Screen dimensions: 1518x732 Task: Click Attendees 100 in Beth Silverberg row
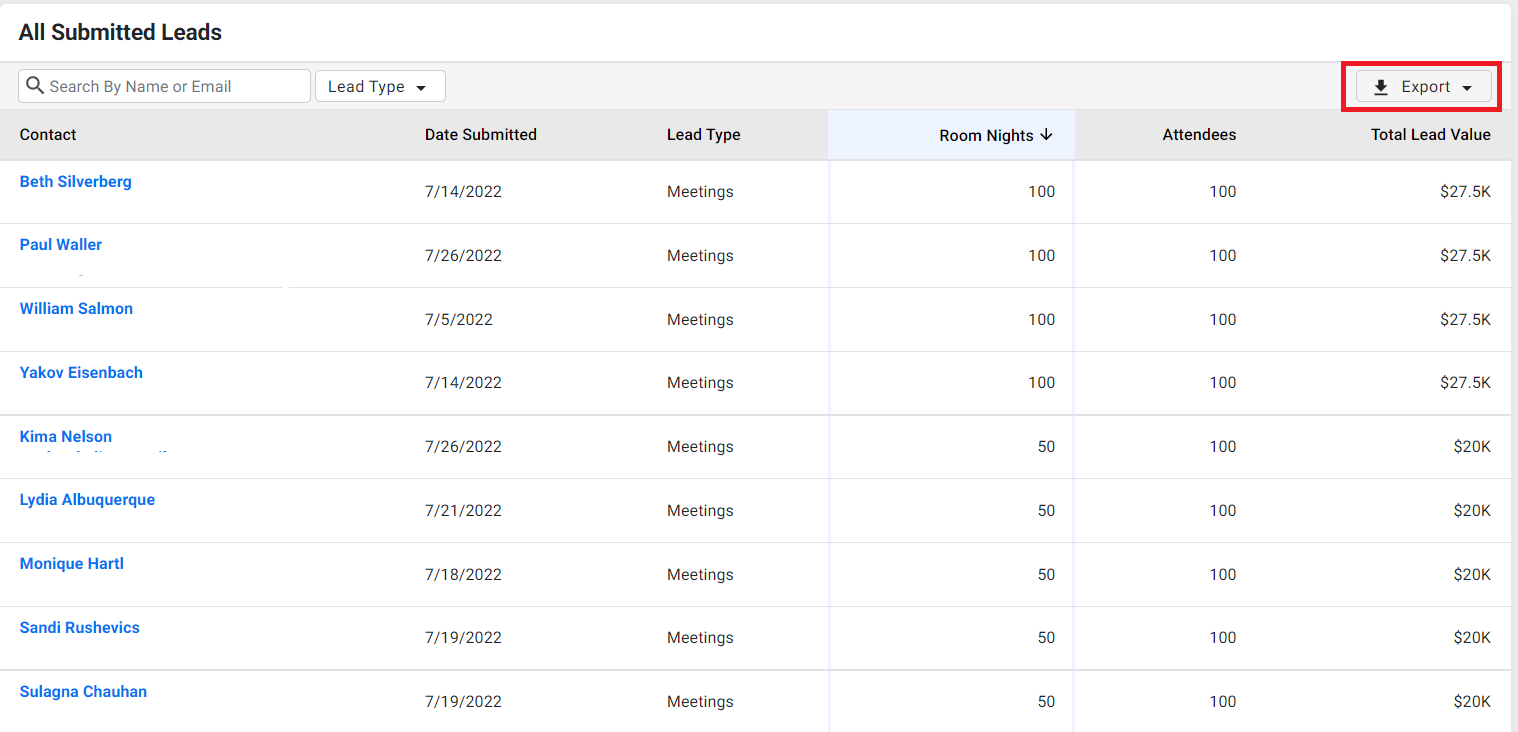(x=1222, y=191)
